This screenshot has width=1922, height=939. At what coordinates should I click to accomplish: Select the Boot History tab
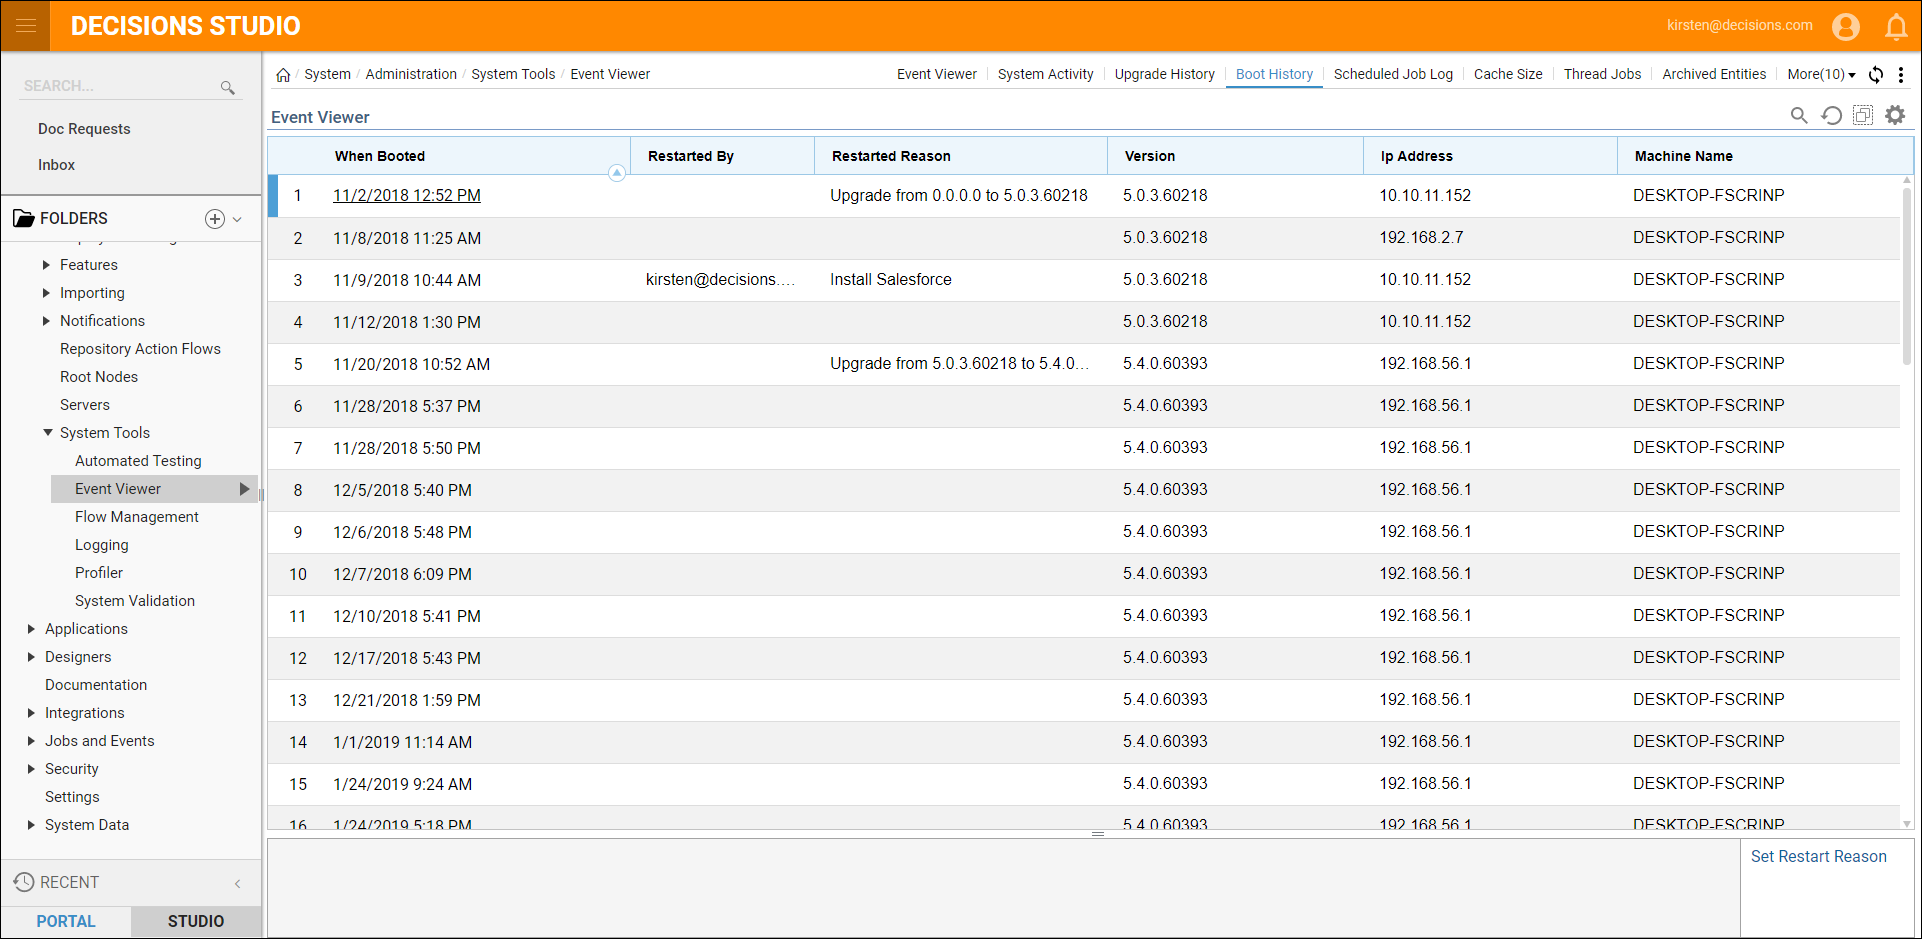[x=1274, y=75]
